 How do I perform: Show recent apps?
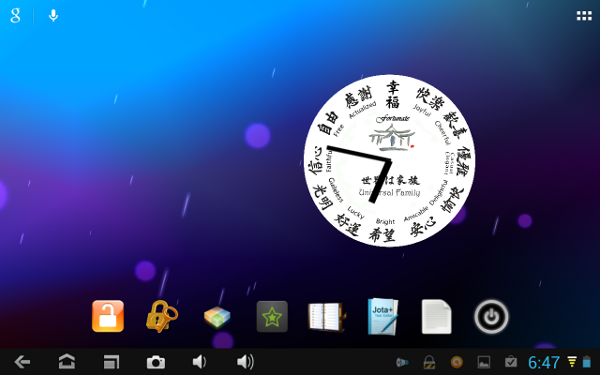click(x=111, y=362)
